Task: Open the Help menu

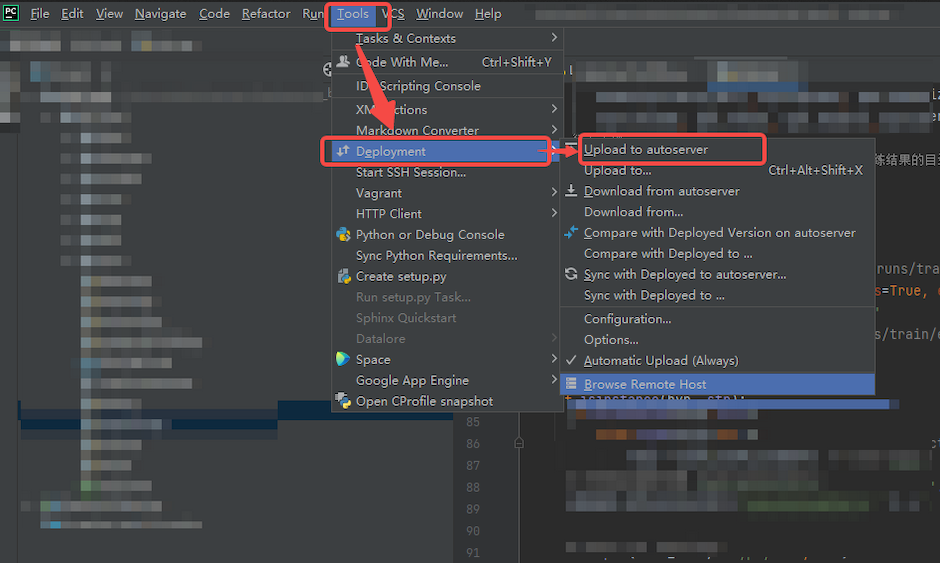Action: [487, 13]
